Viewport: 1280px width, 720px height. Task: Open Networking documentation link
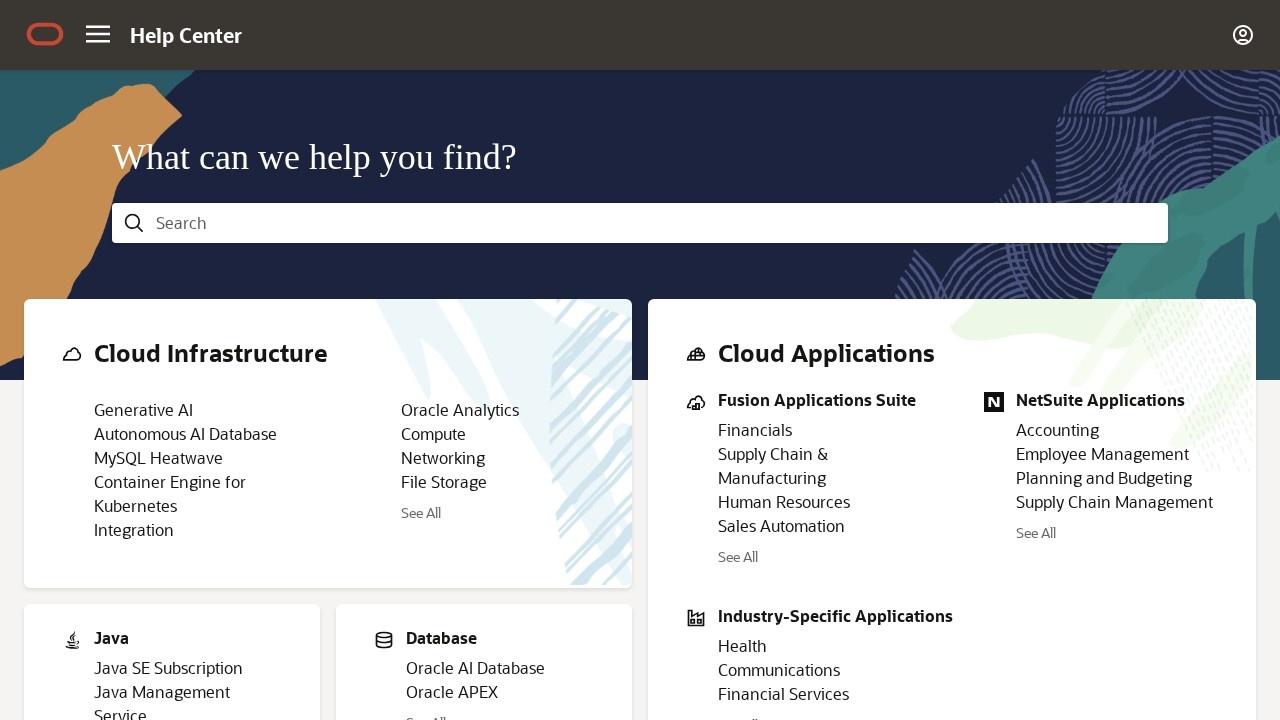tap(443, 458)
